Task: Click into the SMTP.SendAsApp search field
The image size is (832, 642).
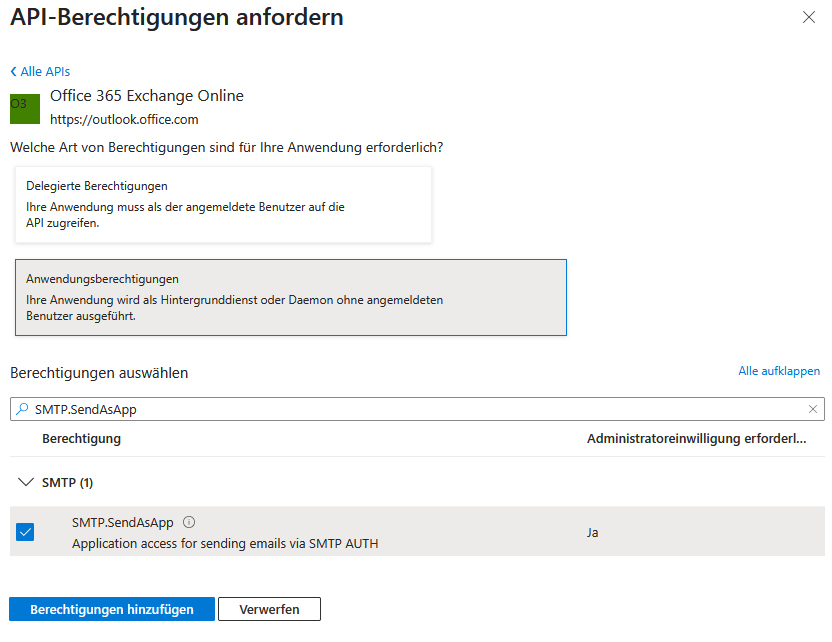Action: point(417,409)
